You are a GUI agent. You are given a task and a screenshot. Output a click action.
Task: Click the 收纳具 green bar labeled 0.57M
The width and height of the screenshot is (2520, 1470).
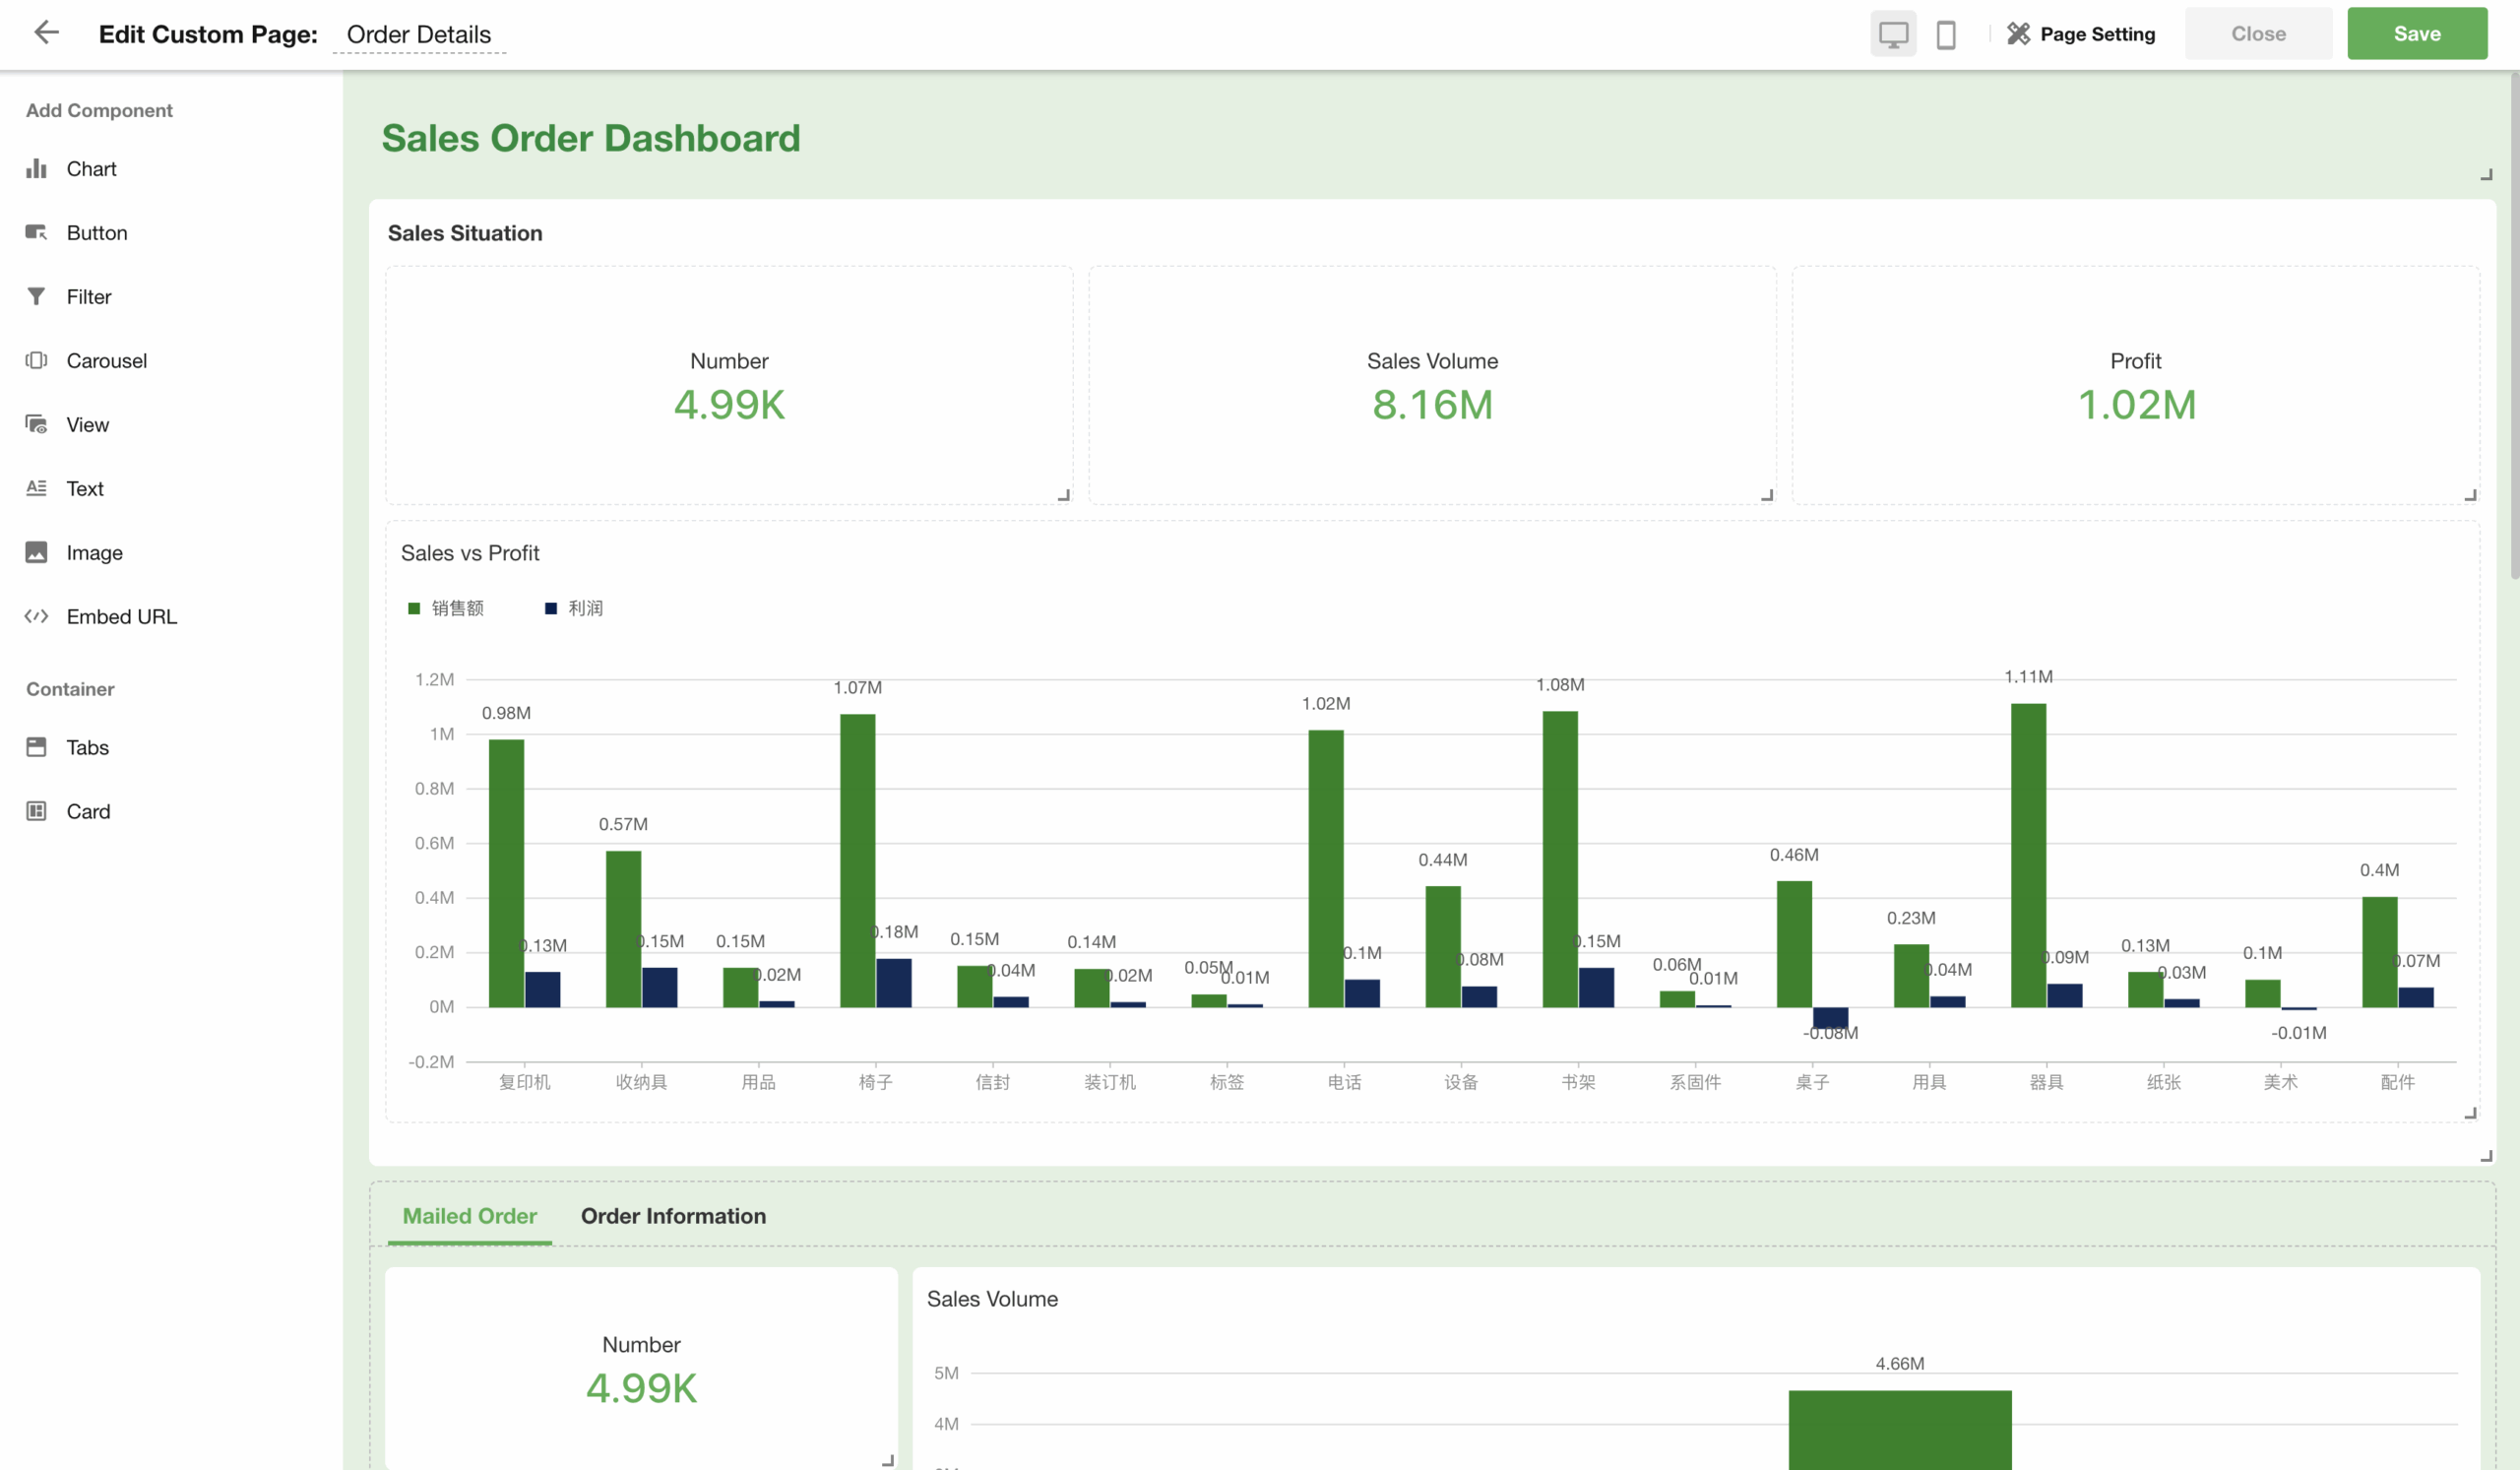(x=623, y=929)
